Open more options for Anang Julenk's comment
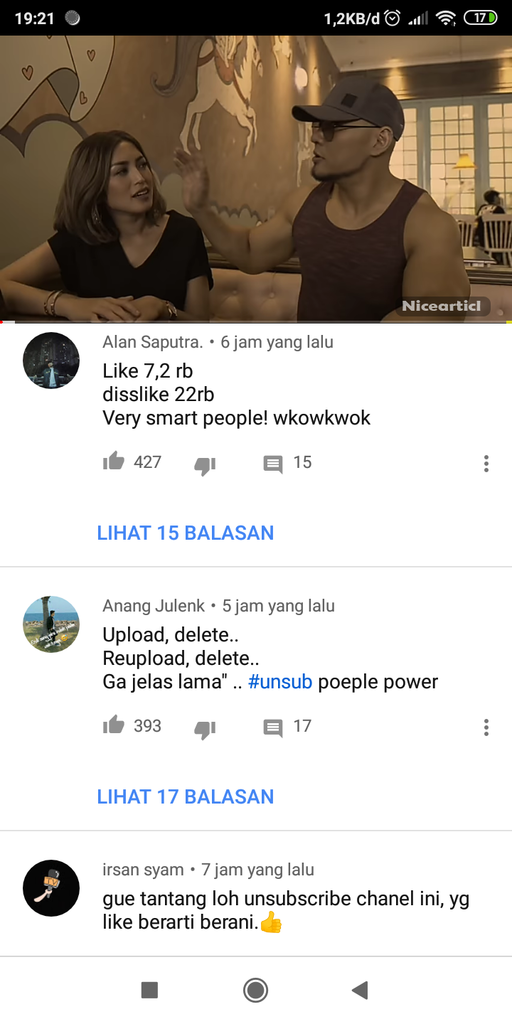The height and width of the screenshot is (1024, 512). pos(486,728)
